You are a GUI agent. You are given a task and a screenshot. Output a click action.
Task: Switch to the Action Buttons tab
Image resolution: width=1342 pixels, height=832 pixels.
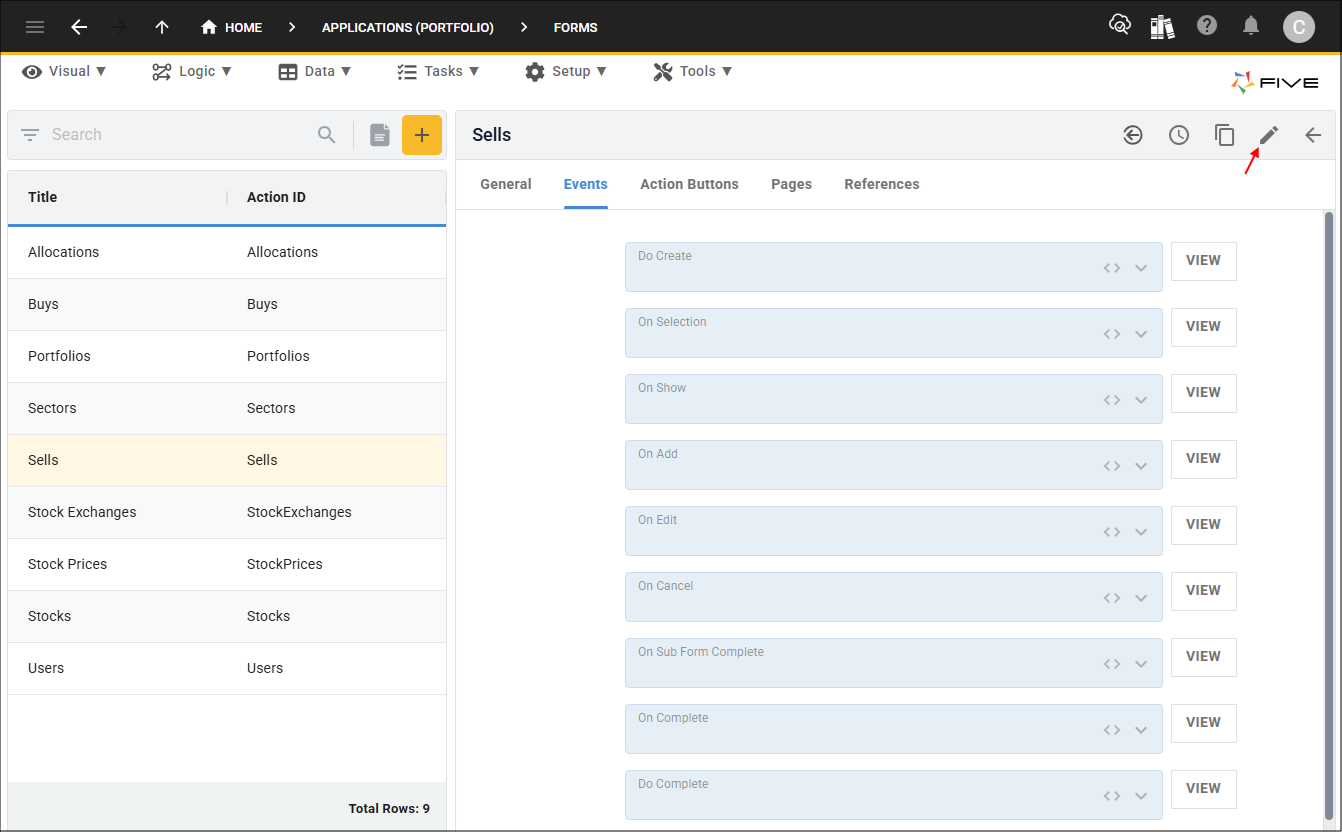(x=689, y=184)
